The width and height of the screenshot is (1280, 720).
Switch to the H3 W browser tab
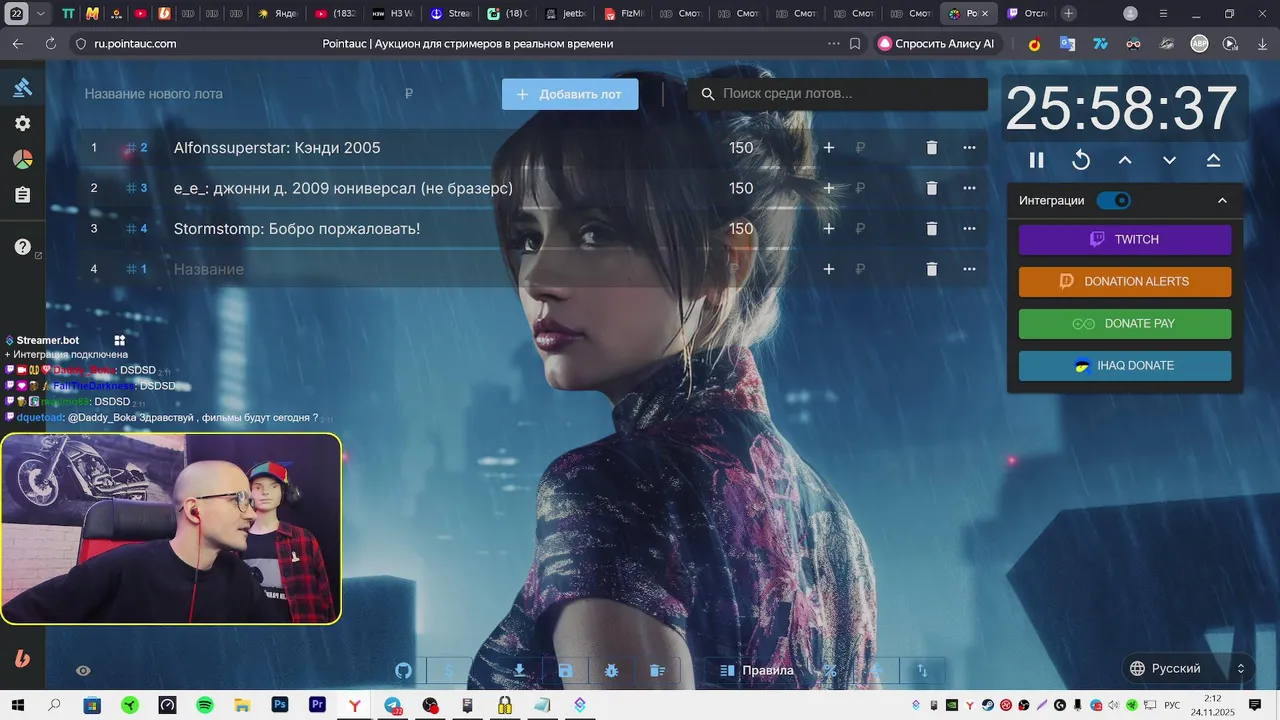pyautogui.click(x=394, y=14)
